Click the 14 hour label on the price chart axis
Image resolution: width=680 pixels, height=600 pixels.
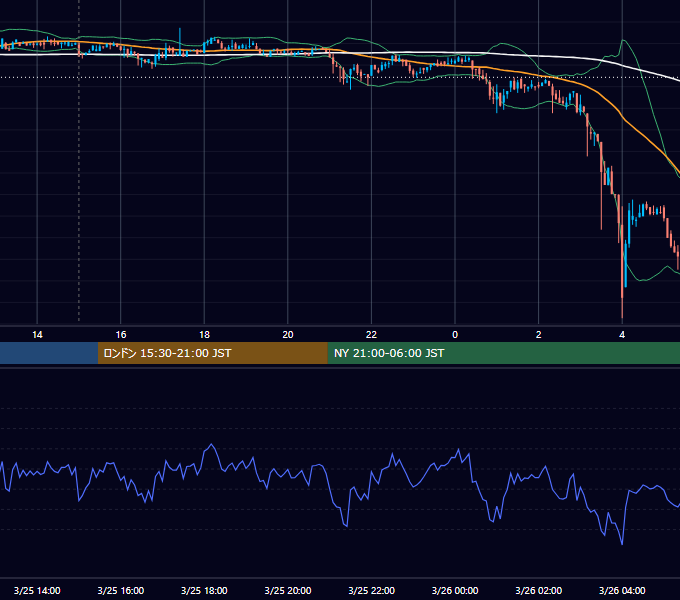37,335
